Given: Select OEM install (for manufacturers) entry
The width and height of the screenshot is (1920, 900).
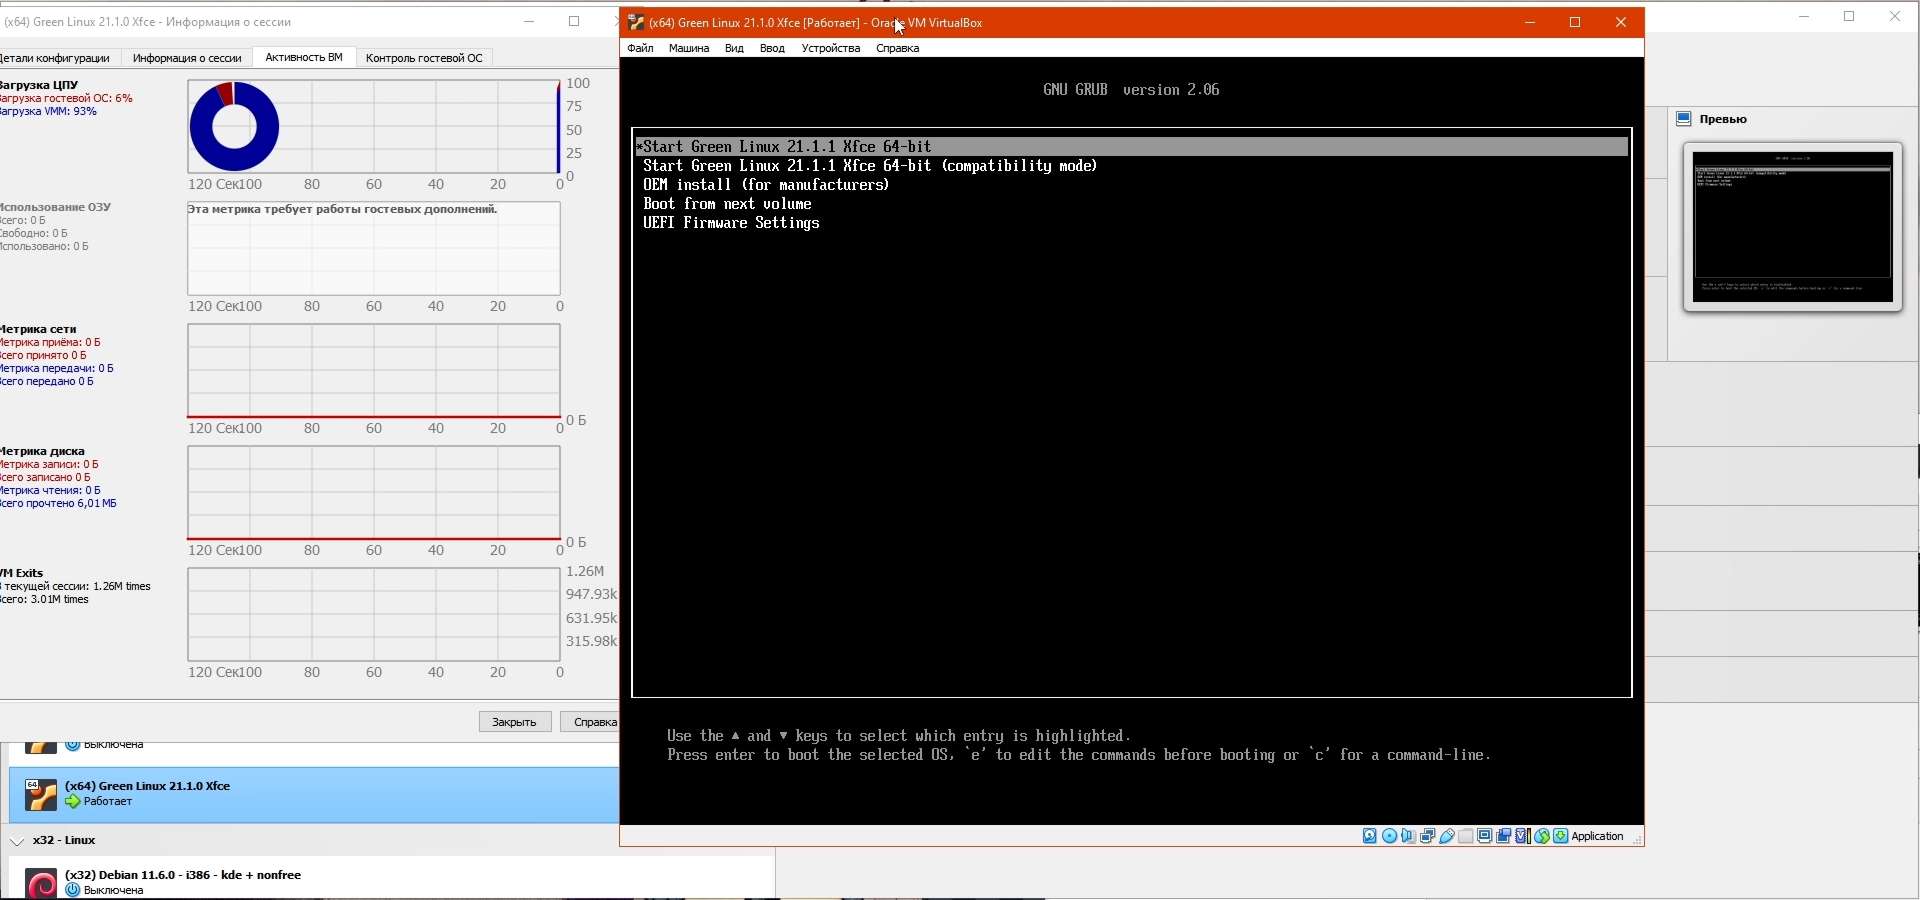Looking at the screenshot, I should (x=766, y=185).
